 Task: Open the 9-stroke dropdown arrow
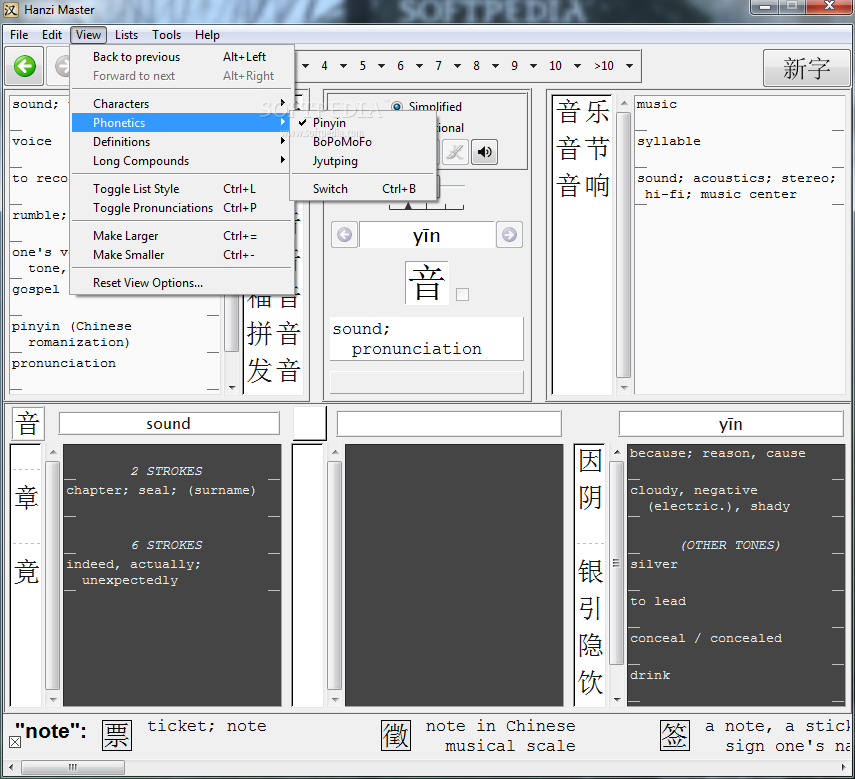point(533,66)
